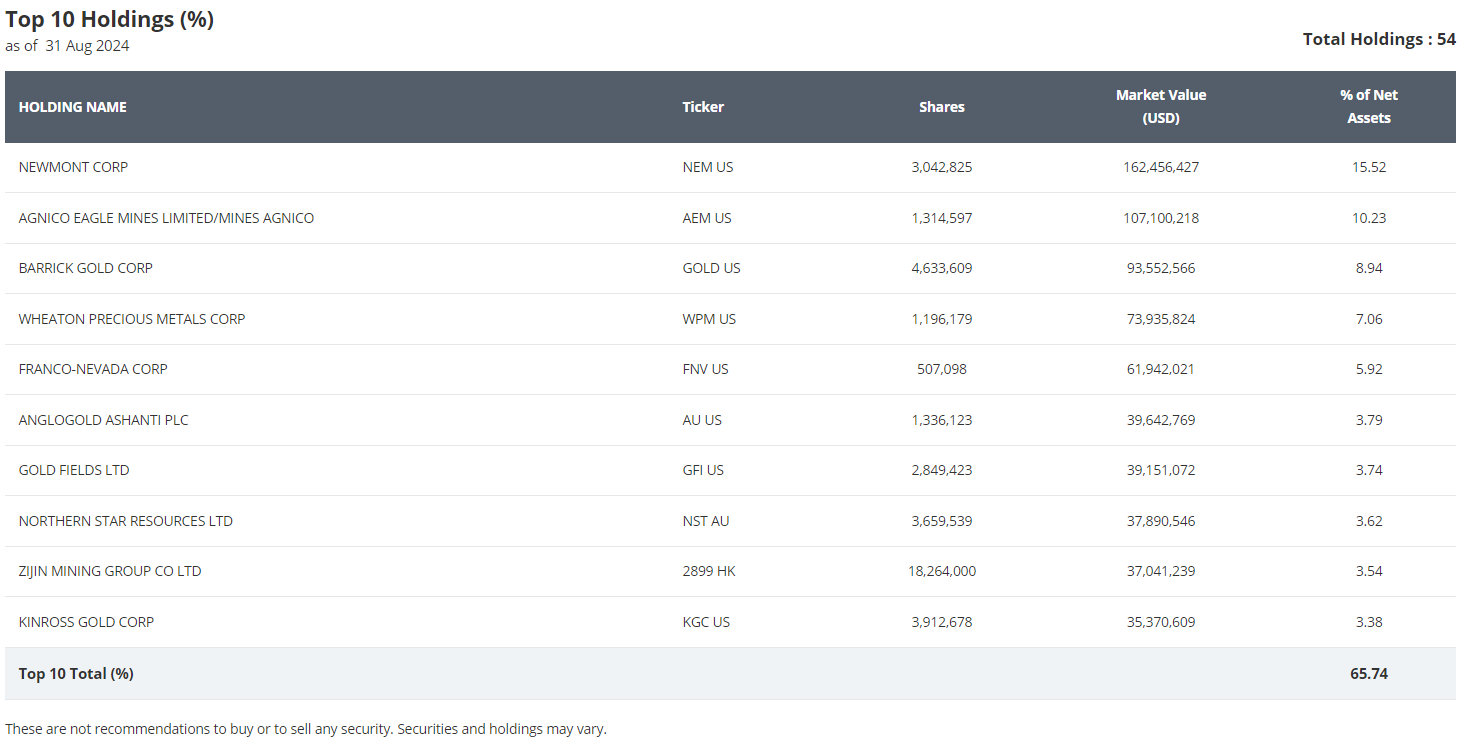Click the 2899 HK ticker
Viewport: 1478px width, 754px height.
(x=709, y=571)
